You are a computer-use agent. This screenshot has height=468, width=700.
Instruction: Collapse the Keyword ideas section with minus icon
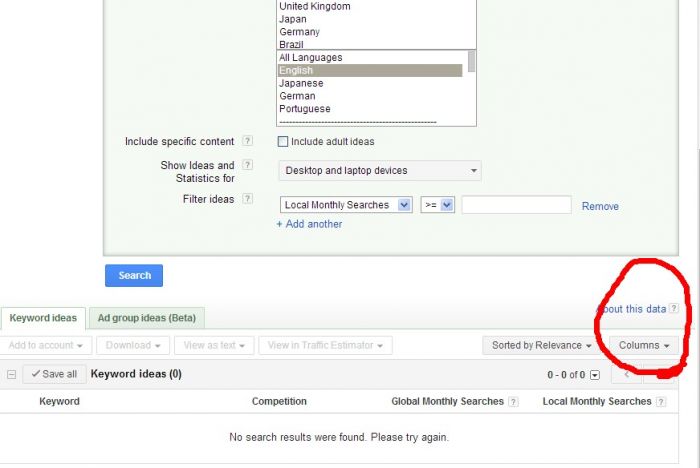[12, 374]
